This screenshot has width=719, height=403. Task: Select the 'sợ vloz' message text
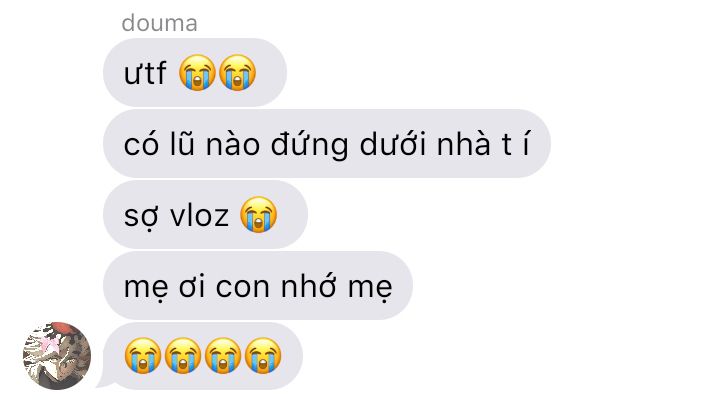[176, 215]
